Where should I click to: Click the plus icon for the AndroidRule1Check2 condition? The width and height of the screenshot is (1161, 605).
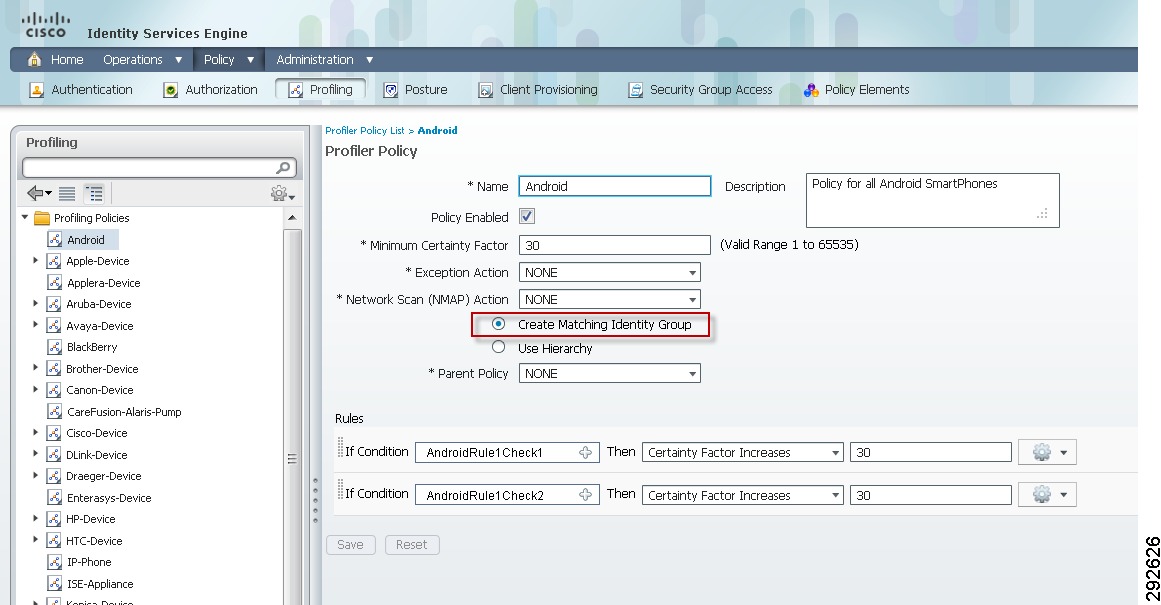coord(586,495)
